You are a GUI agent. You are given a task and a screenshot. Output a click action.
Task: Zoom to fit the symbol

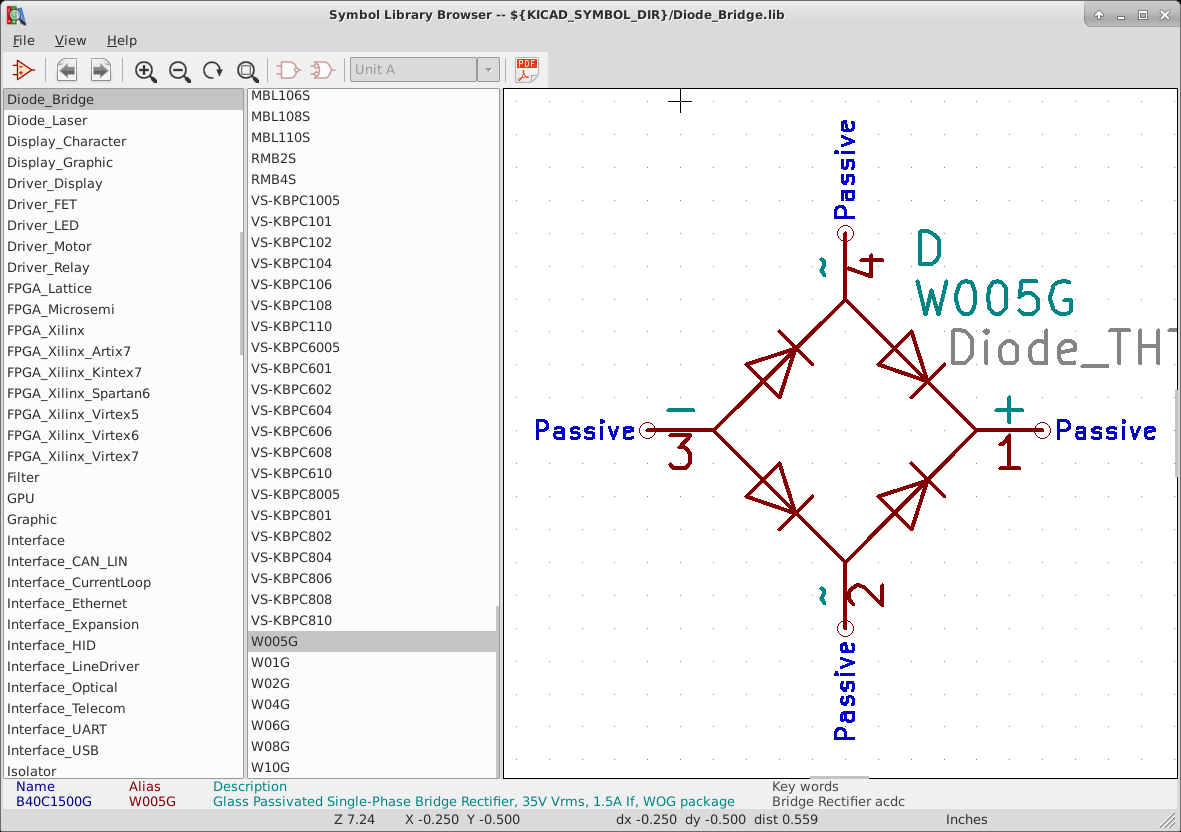pyautogui.click(x=247, y=71)
